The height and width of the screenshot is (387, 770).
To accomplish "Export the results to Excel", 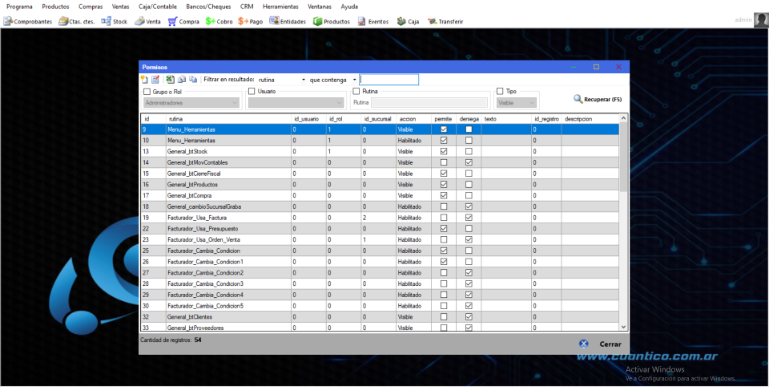I will tap(170, 80).
